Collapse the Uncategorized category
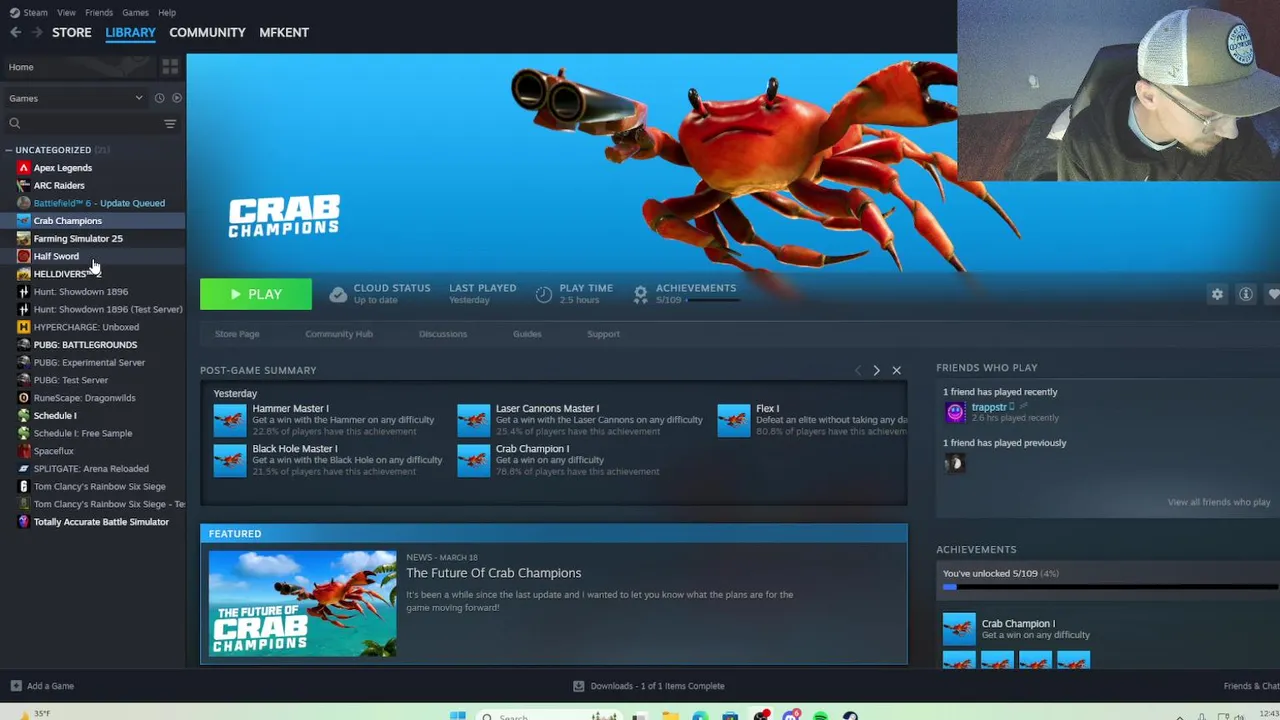Viewport: 1280px width, 720px height. click(8, 150)
